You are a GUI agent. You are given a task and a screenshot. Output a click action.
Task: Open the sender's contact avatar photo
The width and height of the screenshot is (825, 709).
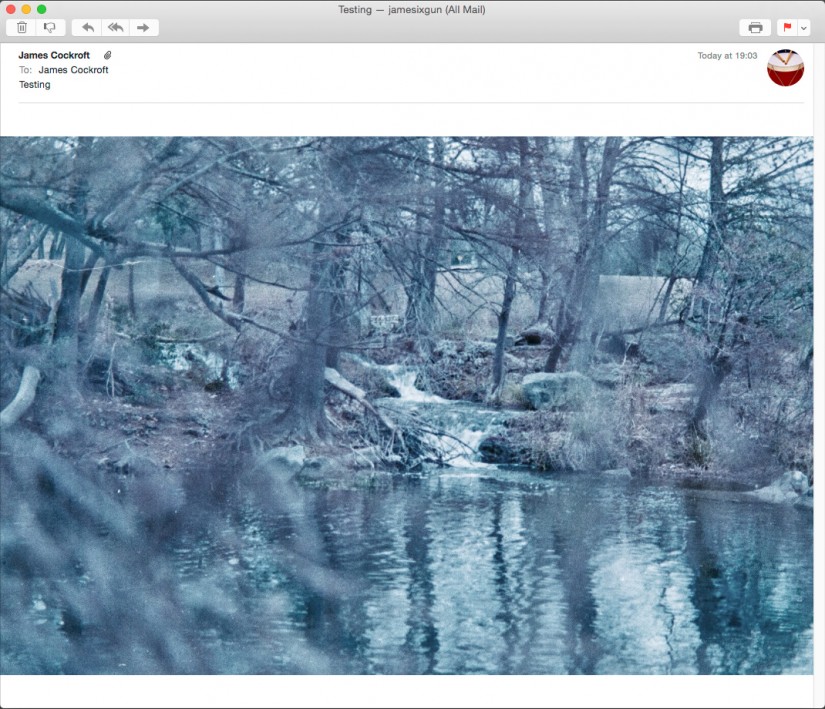(x=785, y=69)
